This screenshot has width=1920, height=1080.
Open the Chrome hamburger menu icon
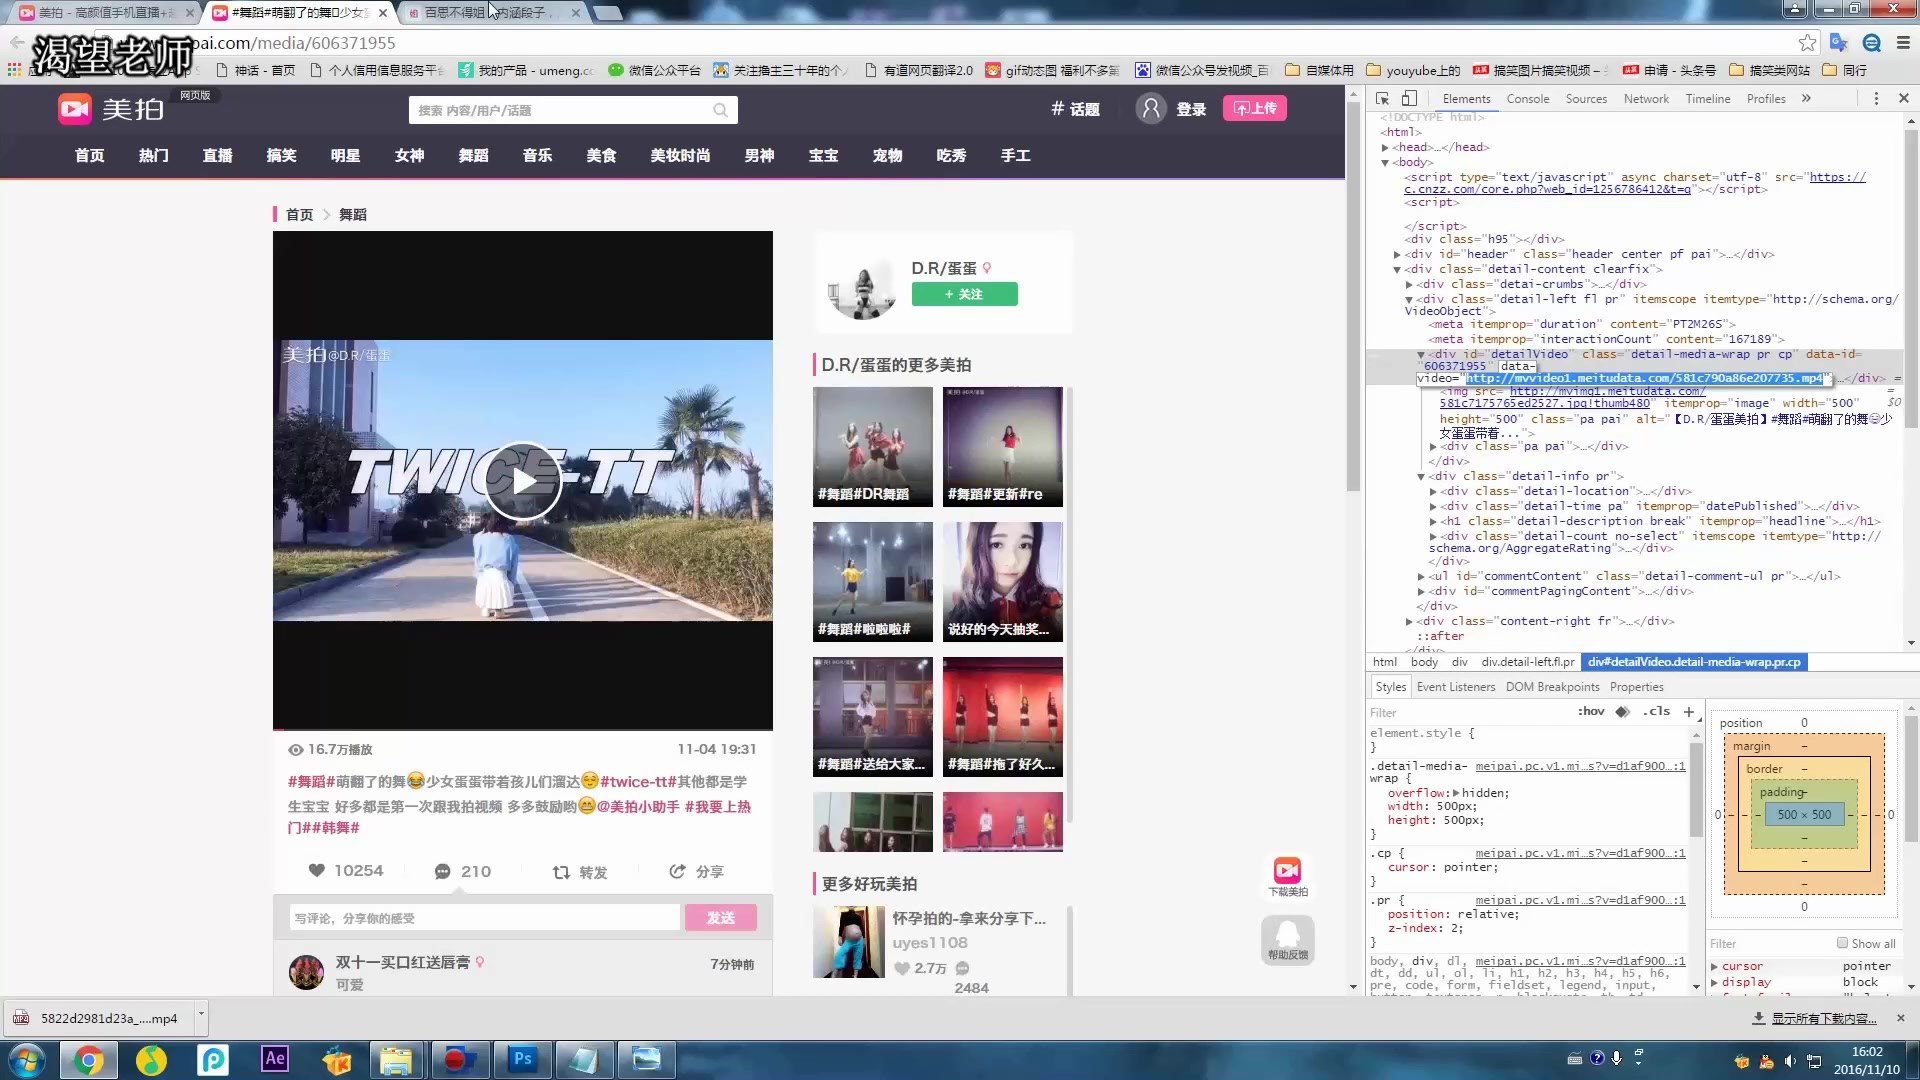pyautogui.click(x=1903, y=43)
